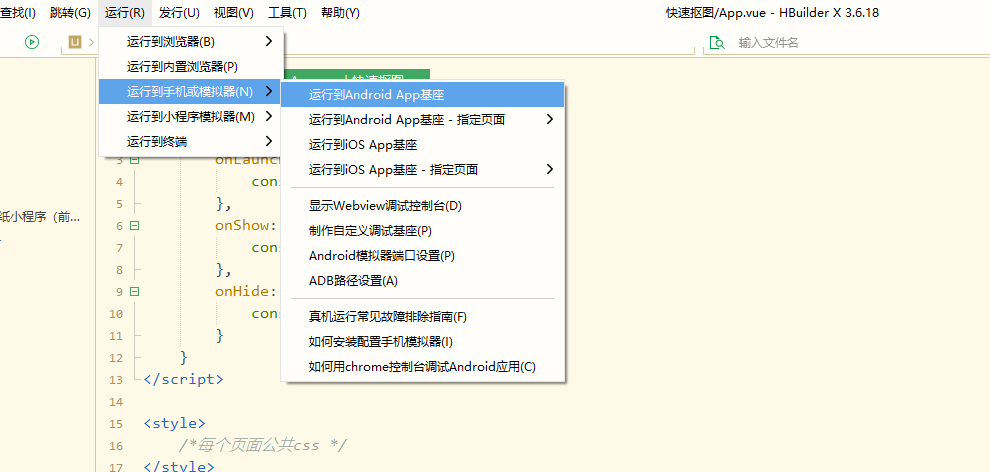
Task: Click the green run play icon
Action: tap(32, 42)
